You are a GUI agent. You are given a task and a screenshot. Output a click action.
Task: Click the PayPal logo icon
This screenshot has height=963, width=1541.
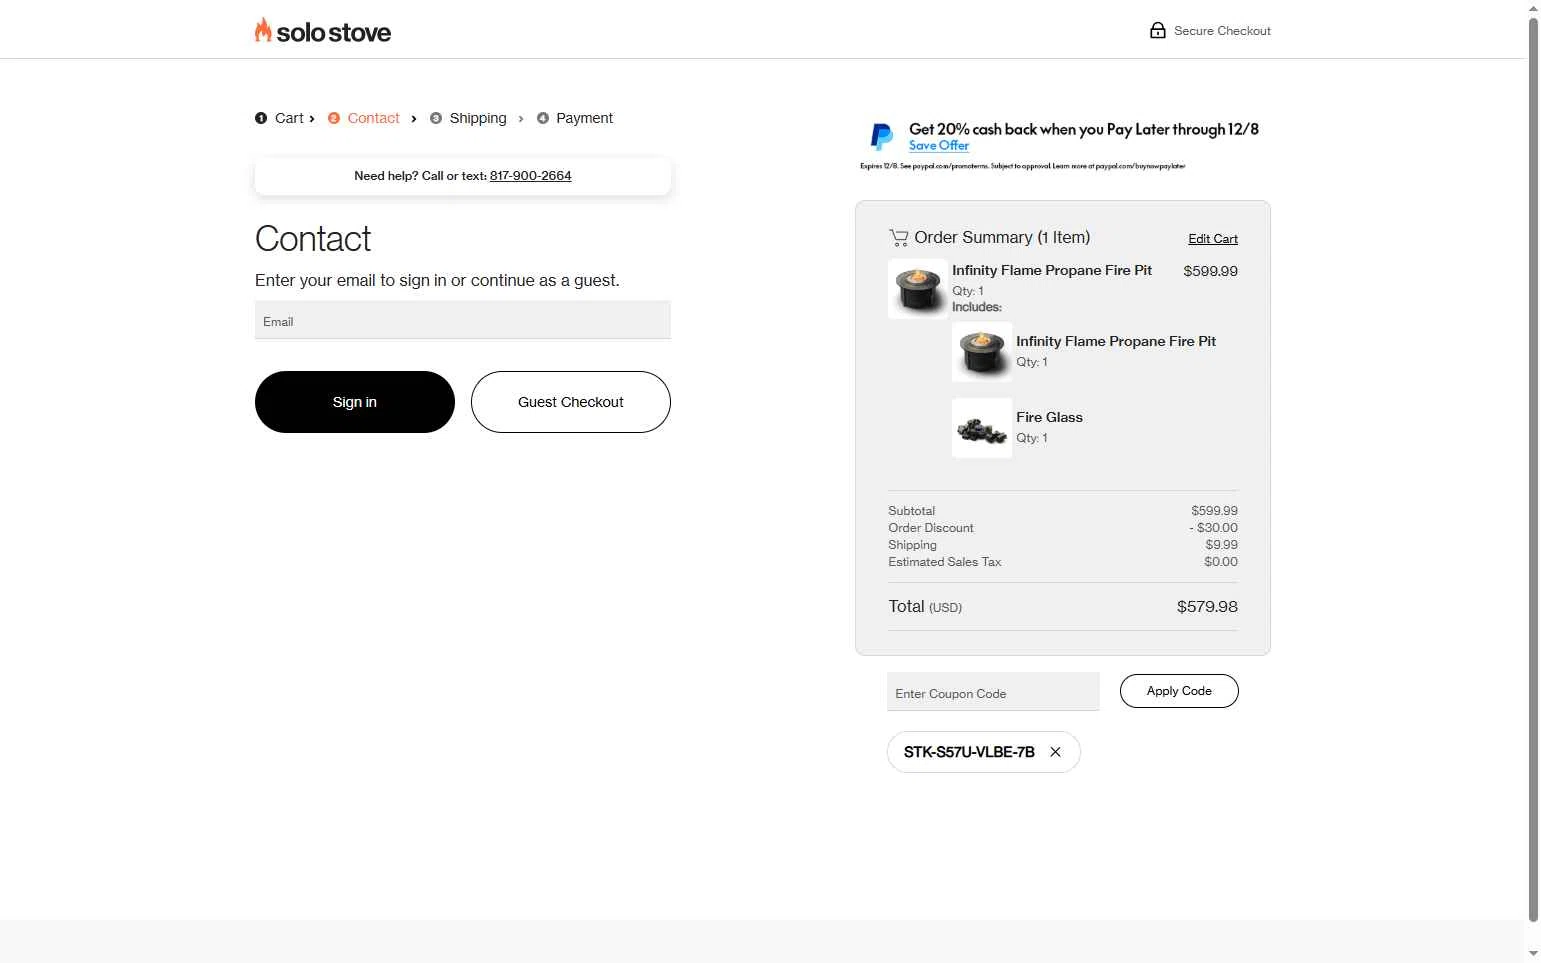882,136
